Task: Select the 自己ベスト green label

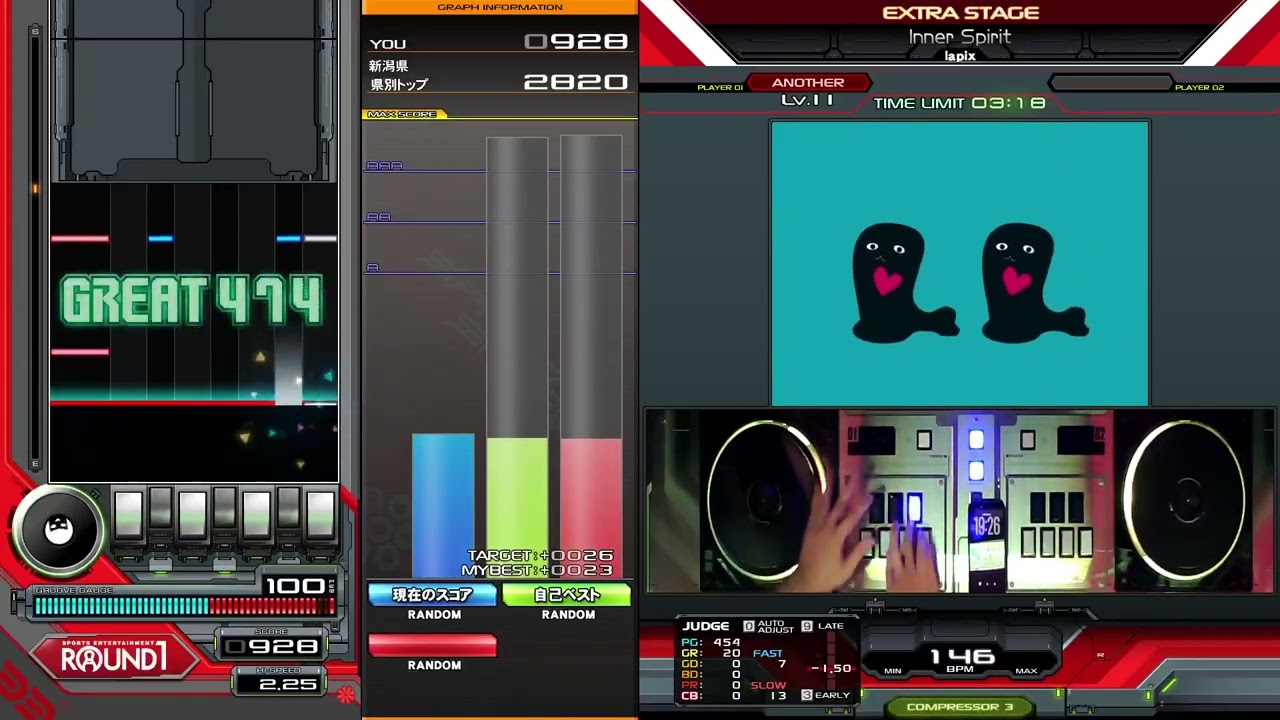Action: (x=567, y=595)
